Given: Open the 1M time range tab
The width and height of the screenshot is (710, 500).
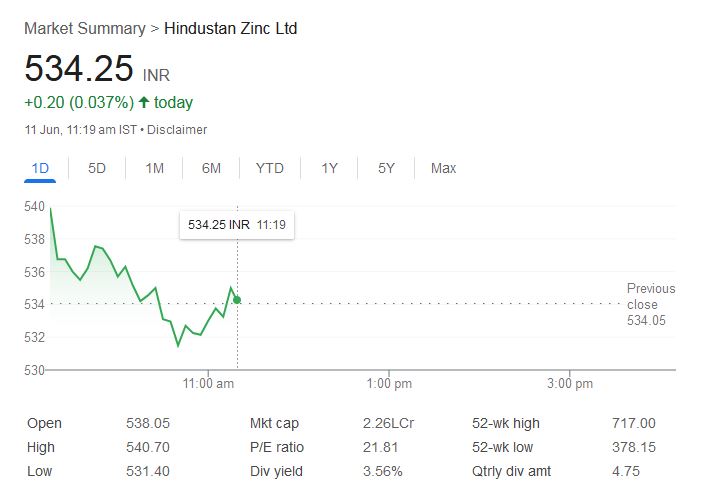Looking at the screenshot, I should (x=154, y=168).
